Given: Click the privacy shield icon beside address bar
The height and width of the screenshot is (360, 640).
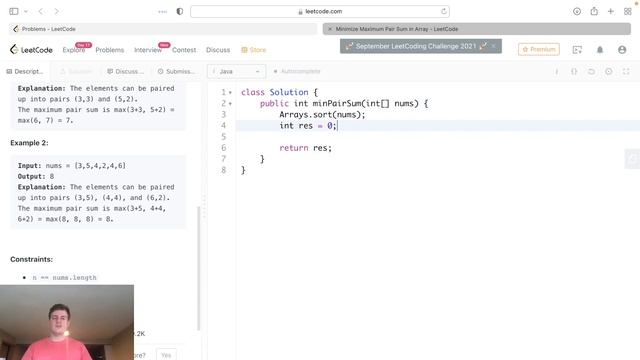Looking at the screenshot, I should (180, 11).
